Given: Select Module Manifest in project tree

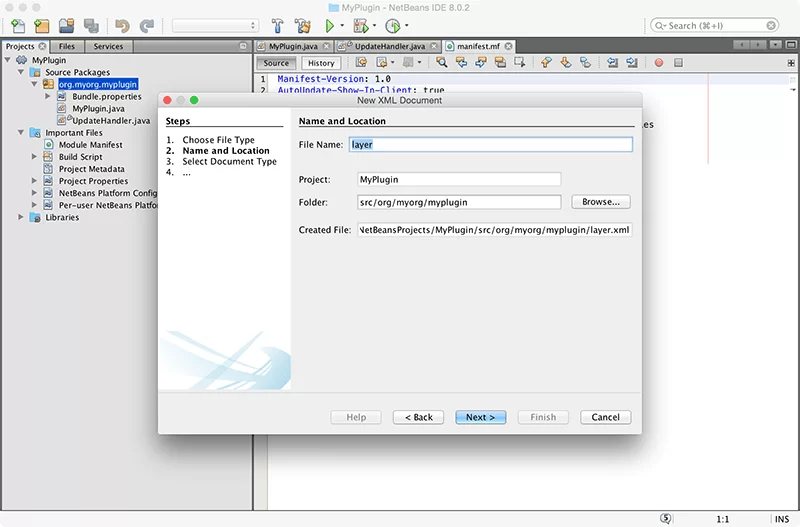Looking at the screenshot, I should click(90, 144).
